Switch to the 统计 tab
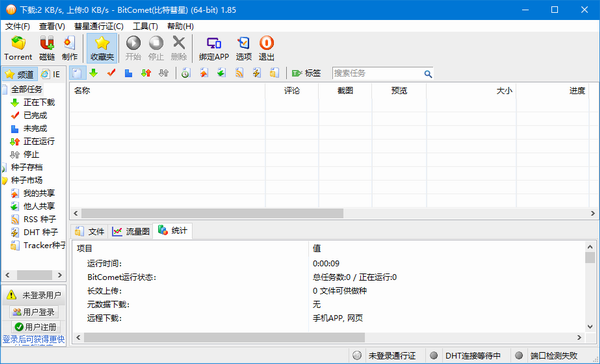Viewport: 600px width, 364px height. [x=173, y=230]
